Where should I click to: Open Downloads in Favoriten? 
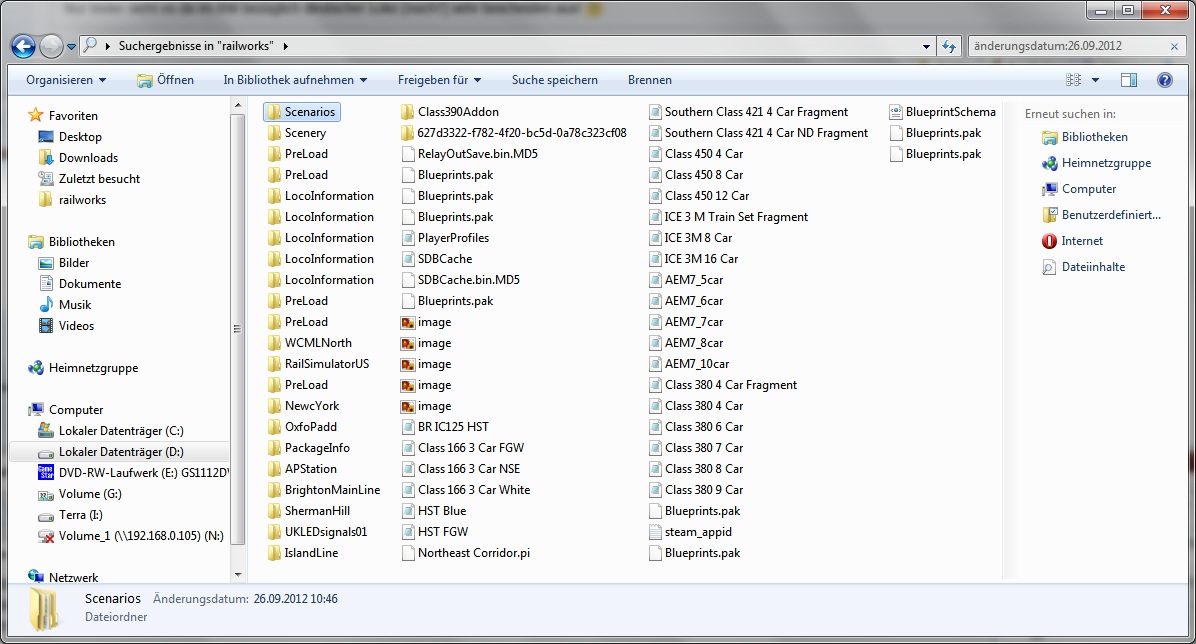(88, 158)
